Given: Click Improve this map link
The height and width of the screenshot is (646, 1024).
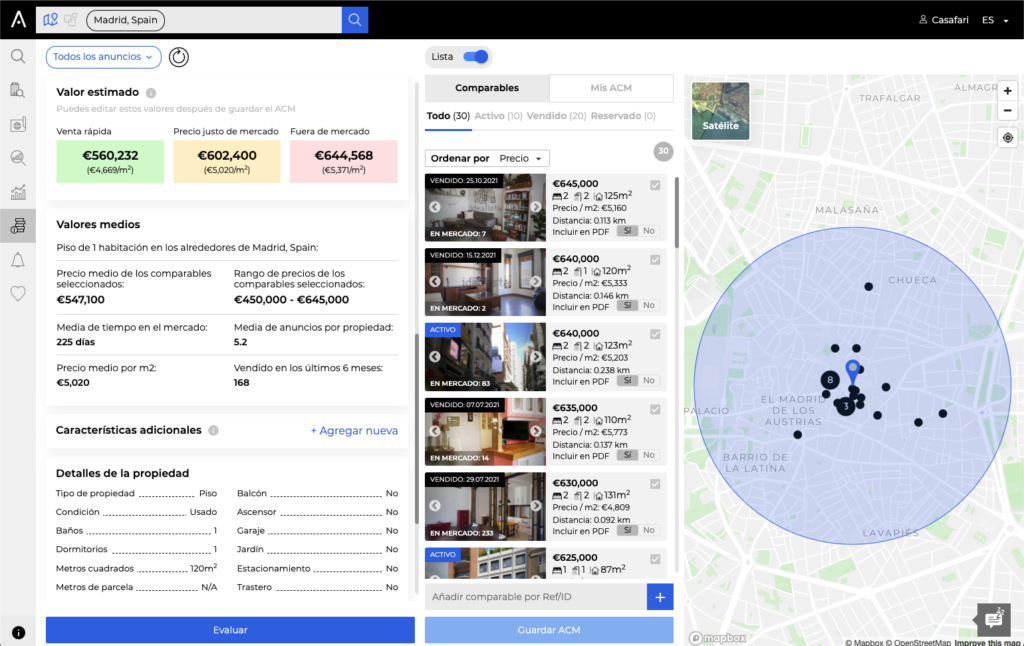Looking at the screenshot, I should [989, 642].
